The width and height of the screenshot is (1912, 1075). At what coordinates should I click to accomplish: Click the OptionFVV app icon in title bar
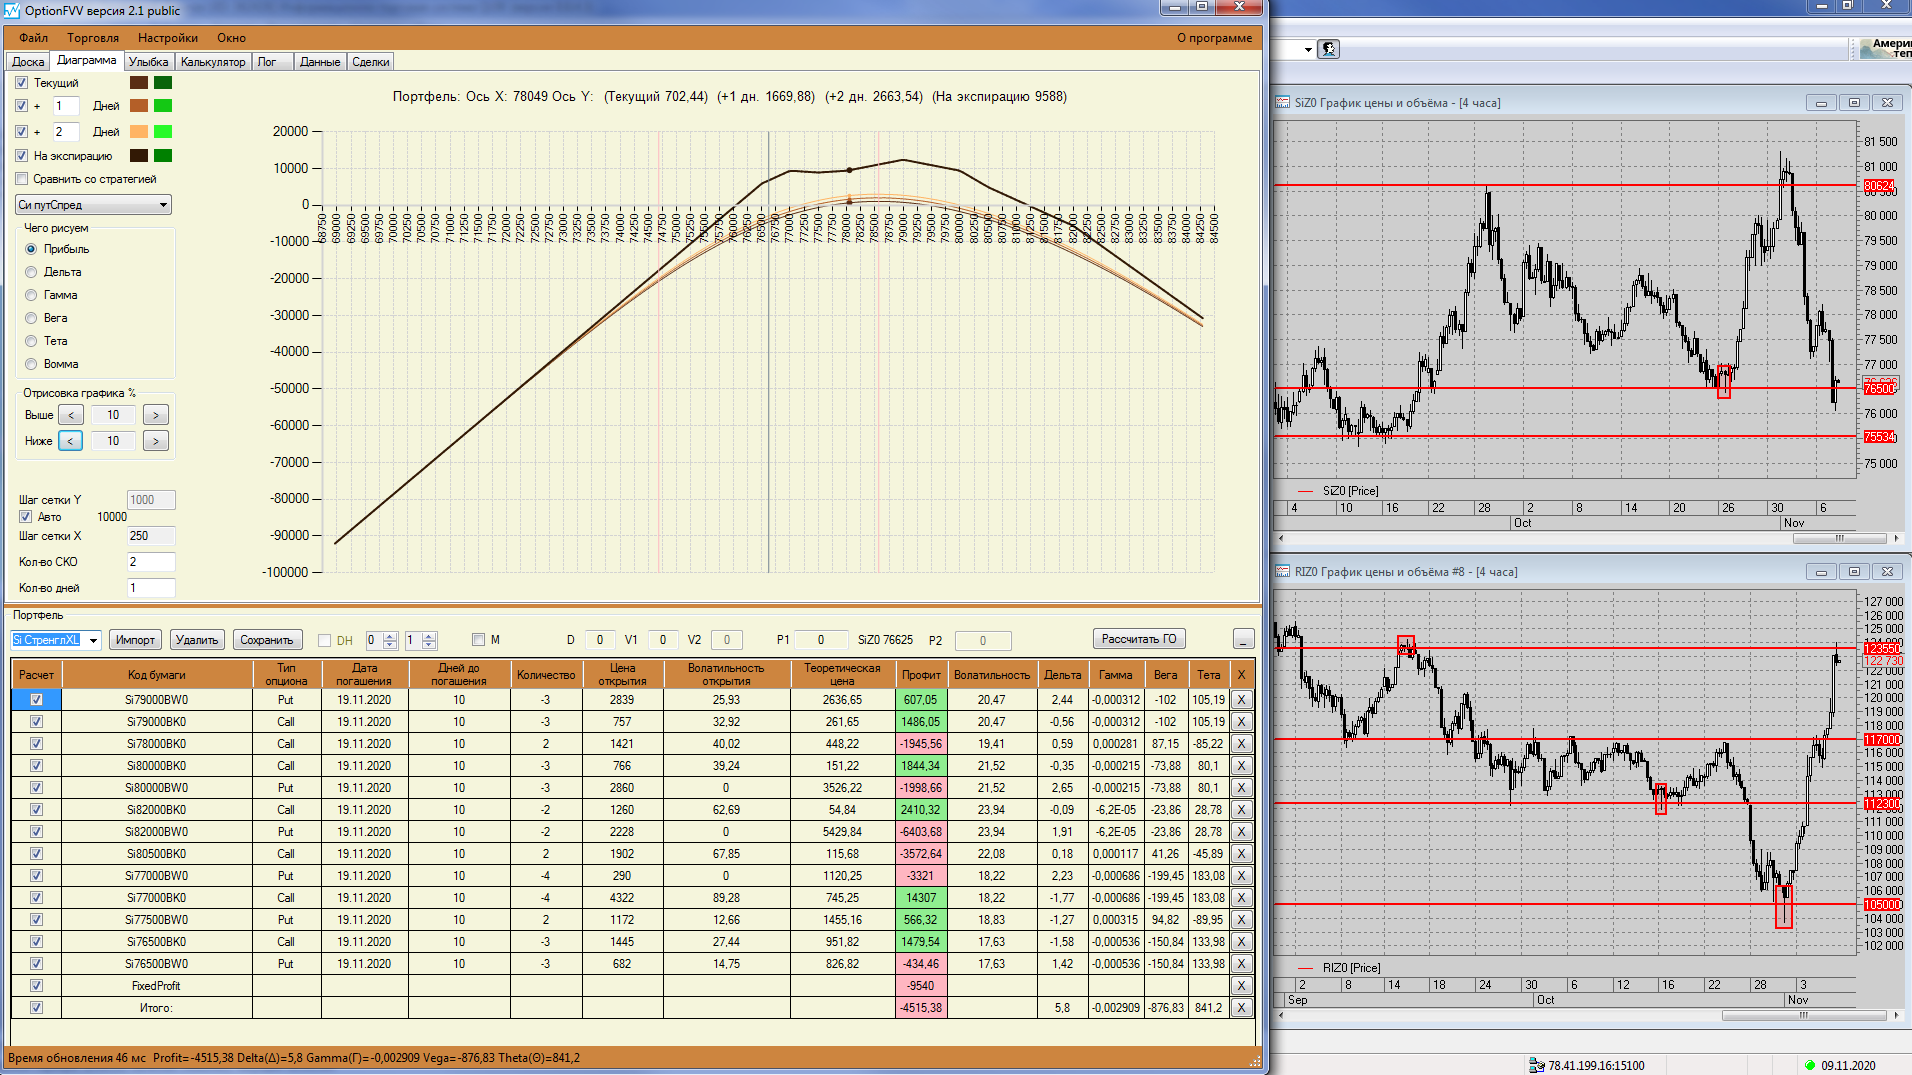point(11,10)
